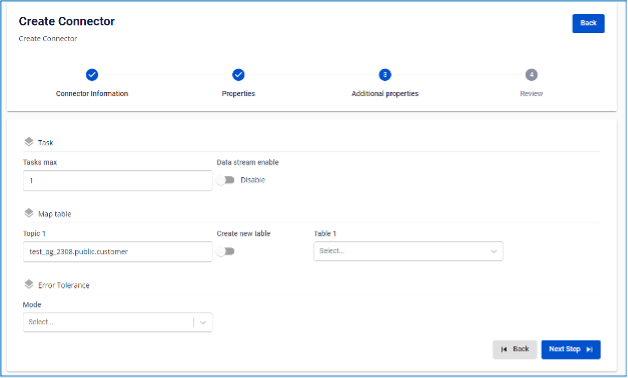
Task: Click the Tasks max label
Action: click(x=40, y=162)
